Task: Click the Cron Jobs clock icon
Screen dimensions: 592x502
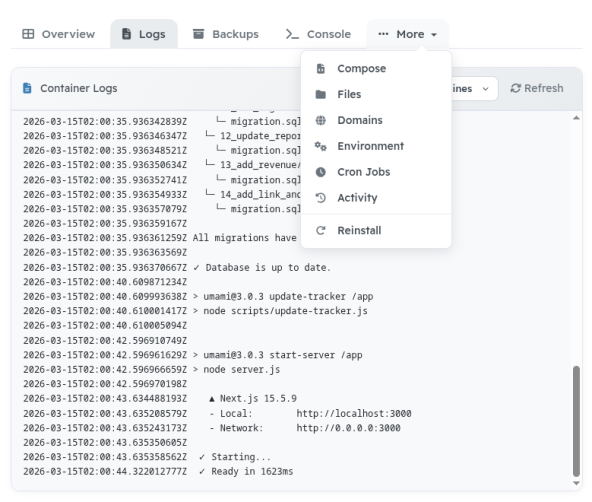Action: [321, 172]
